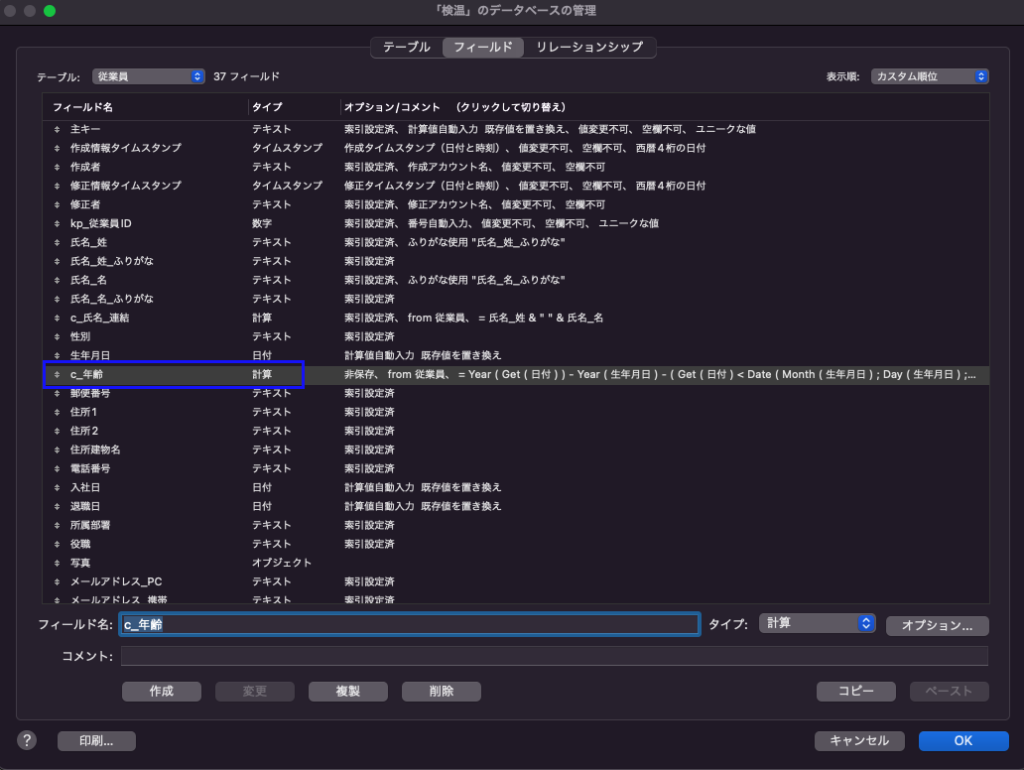Click reorder handle icon for 性別 field
1024x770 pixels.
pyautogui.click(x=57, y=337)
